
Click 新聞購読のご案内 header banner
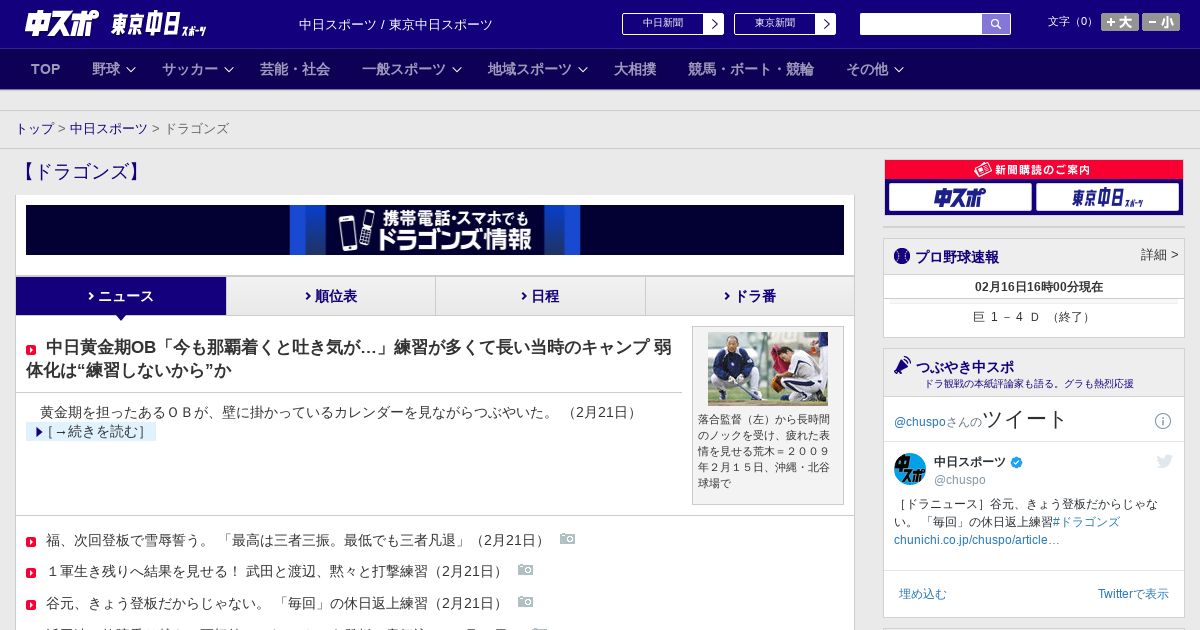pyautogui.click(x=1034, y=170)
